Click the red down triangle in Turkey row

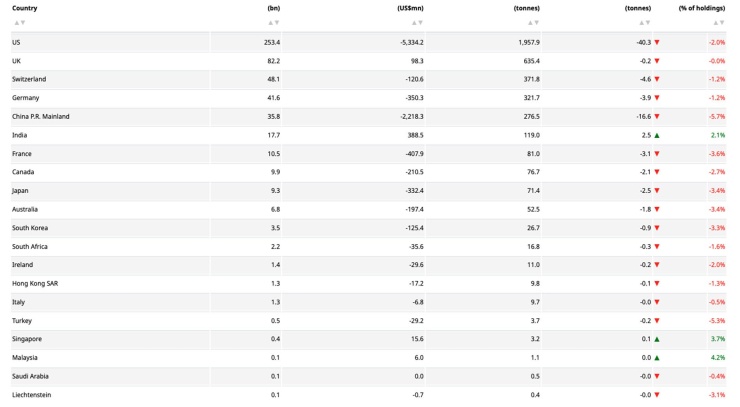[657, 321]
